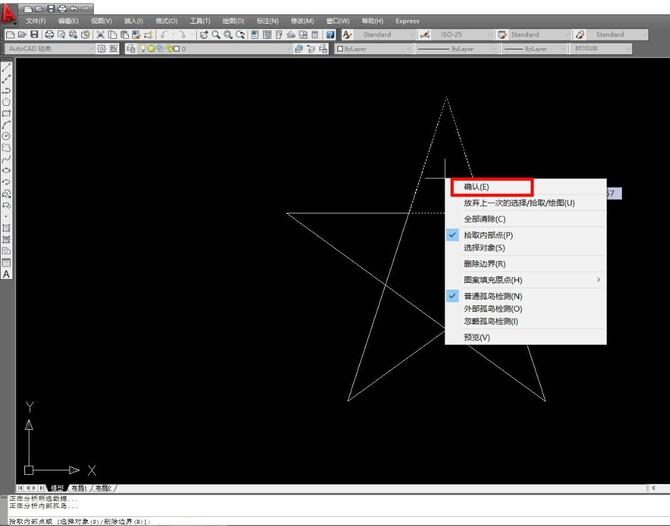Select the Line tool in draw toolbar
Image resolution: width=670 pixels, height=526 pixels.
point(6,69)
